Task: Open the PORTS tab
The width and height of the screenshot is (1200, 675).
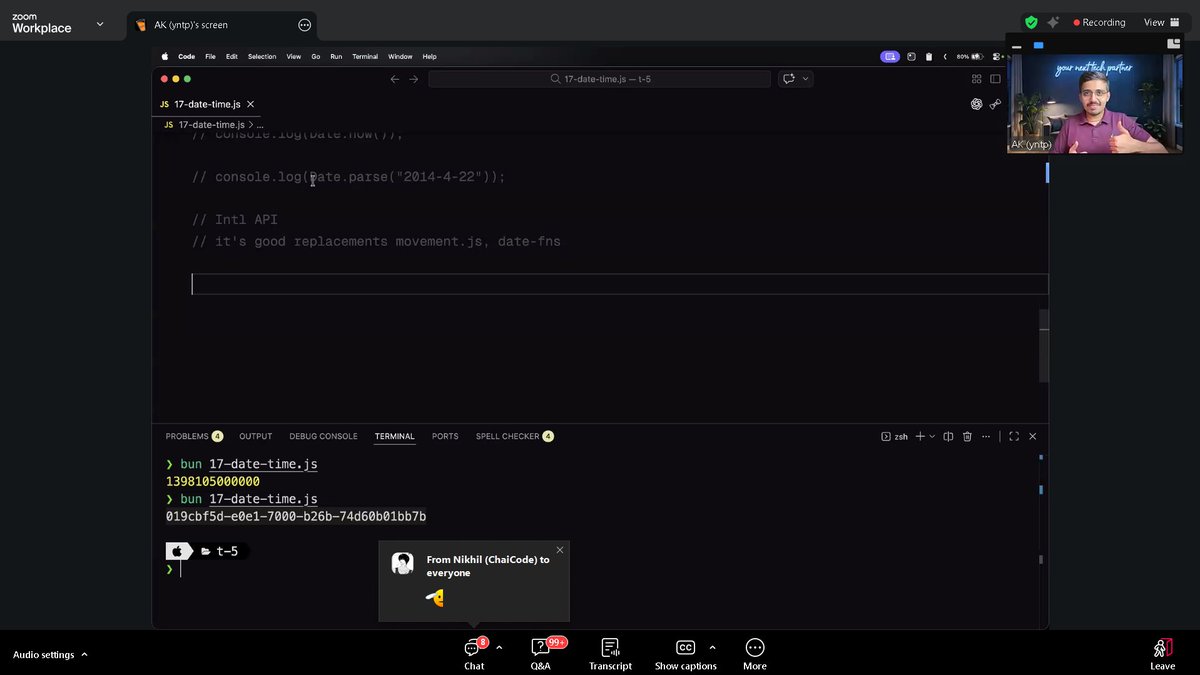Action: [445, 436]
